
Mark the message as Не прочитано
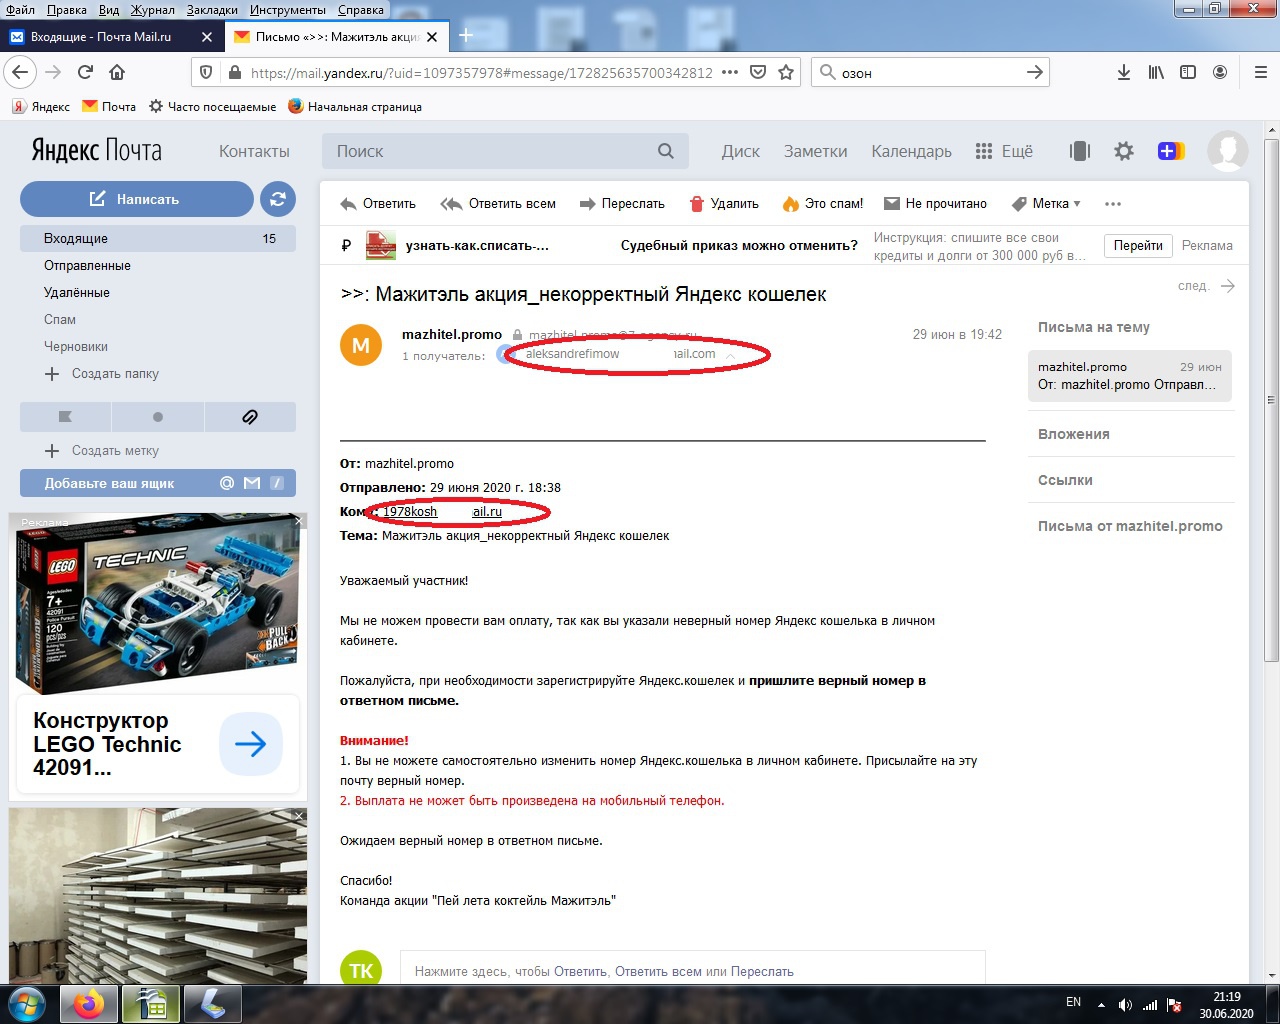coord(935,203)
